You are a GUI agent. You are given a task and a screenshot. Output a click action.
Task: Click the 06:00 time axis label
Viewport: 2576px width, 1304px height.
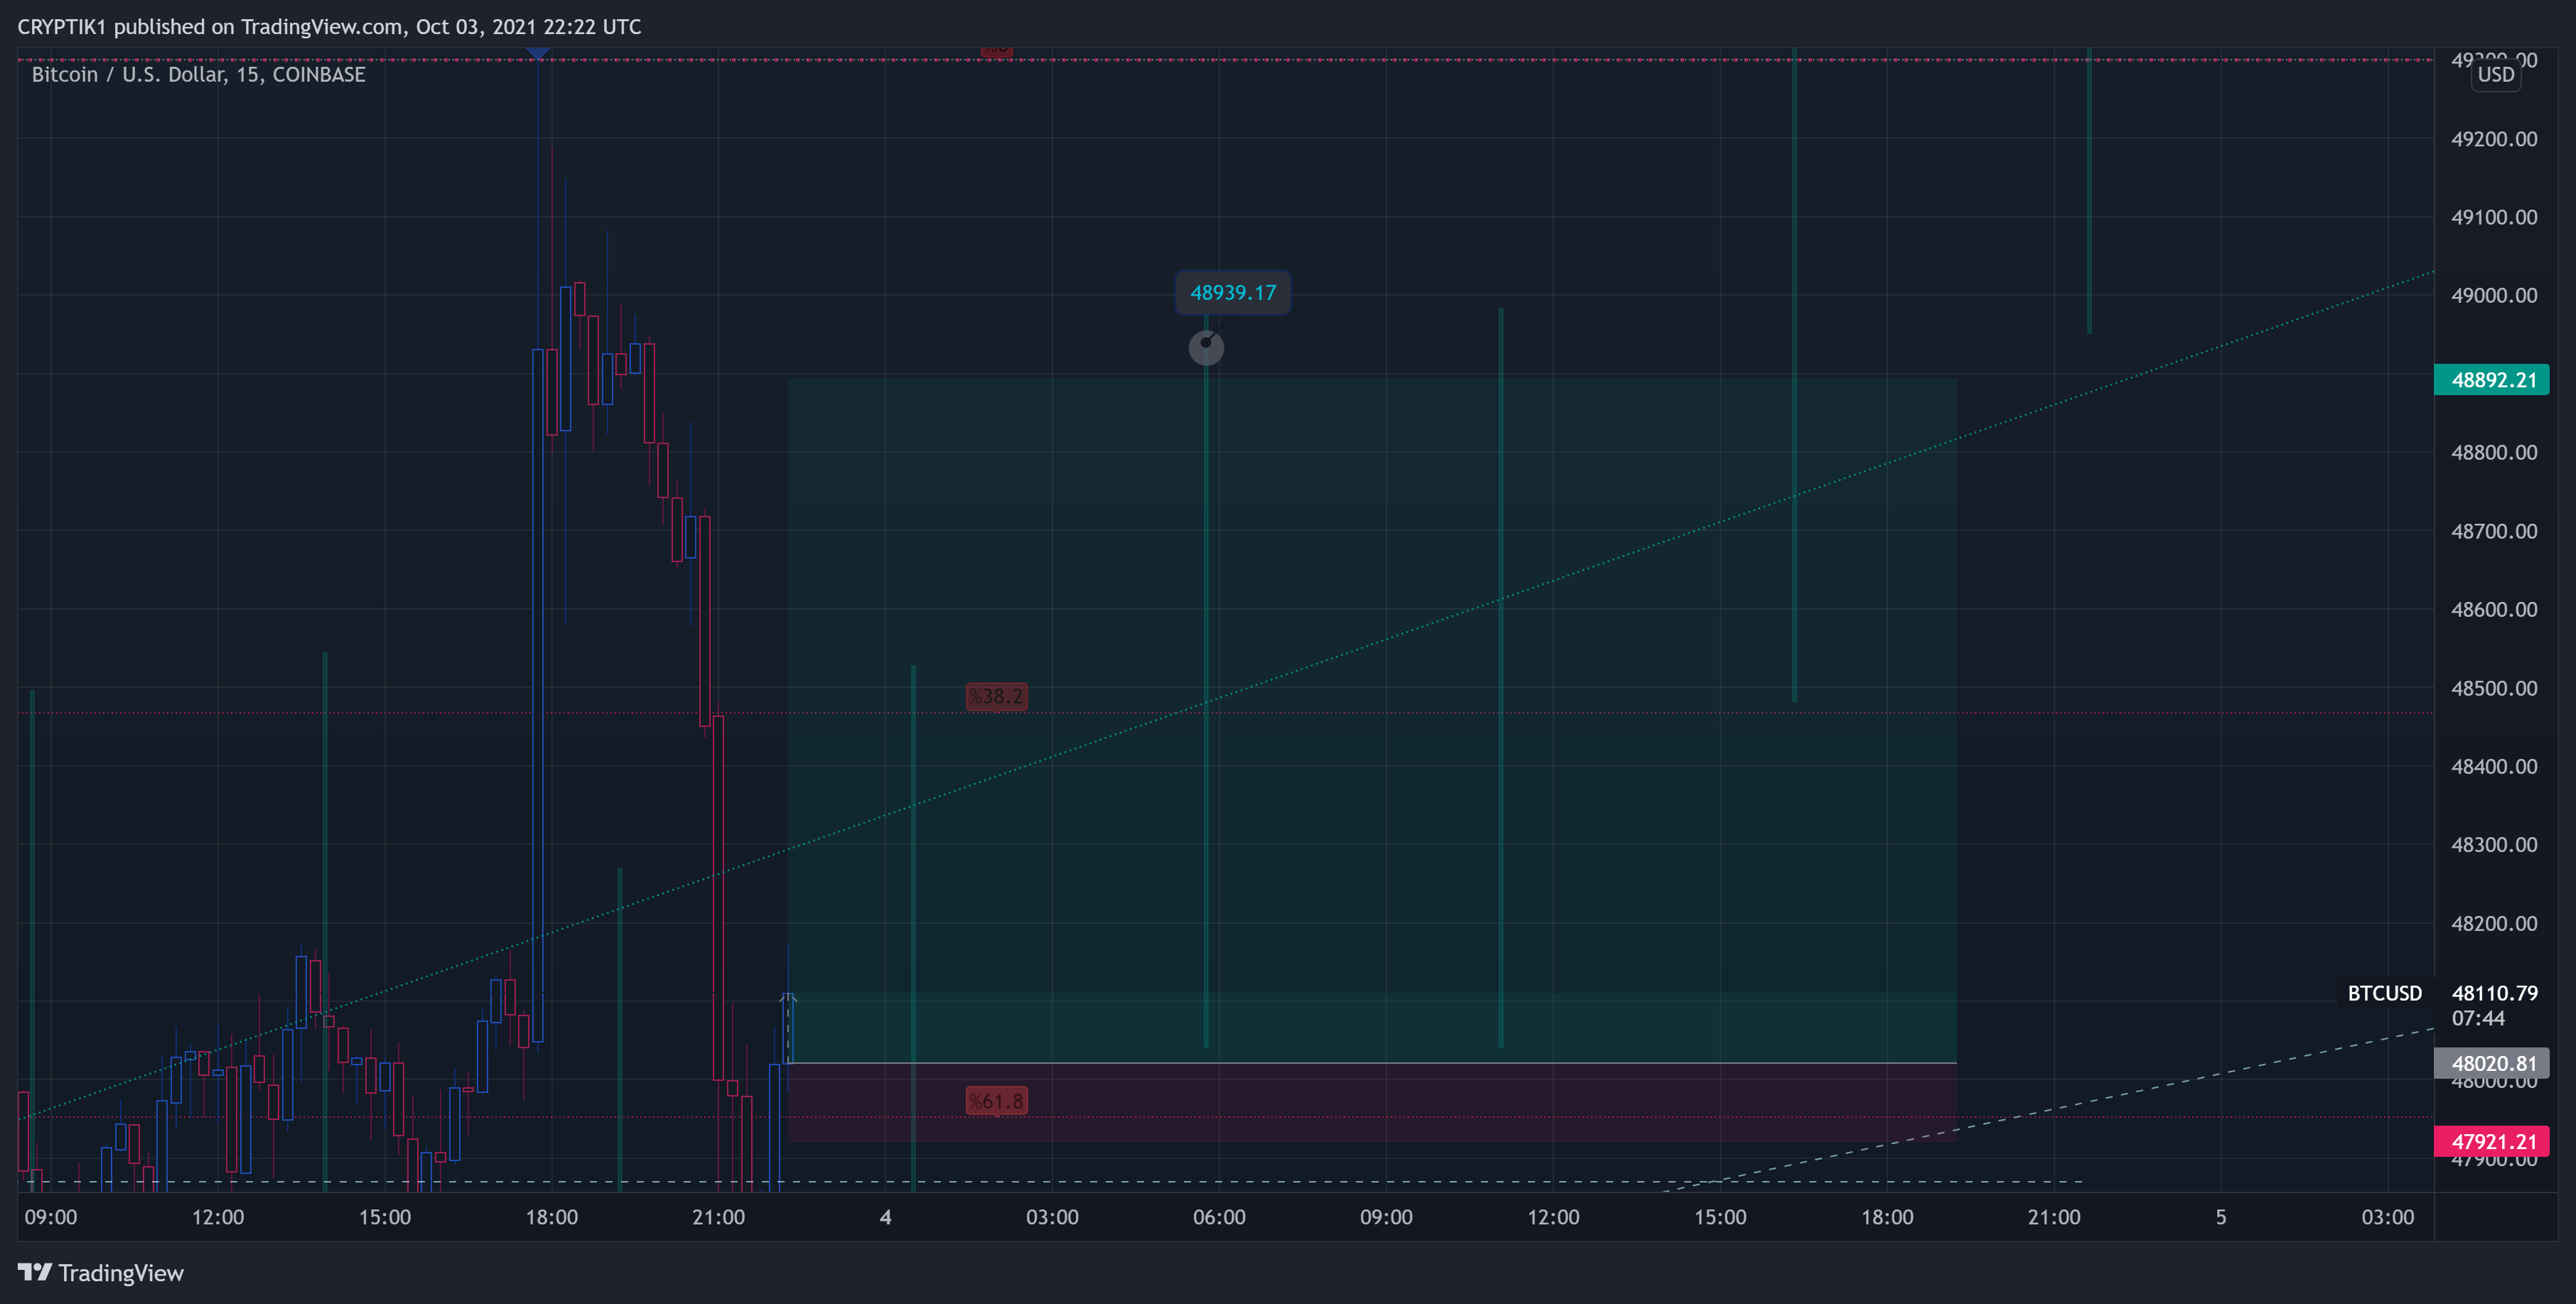click(x=1219, y=1217)
